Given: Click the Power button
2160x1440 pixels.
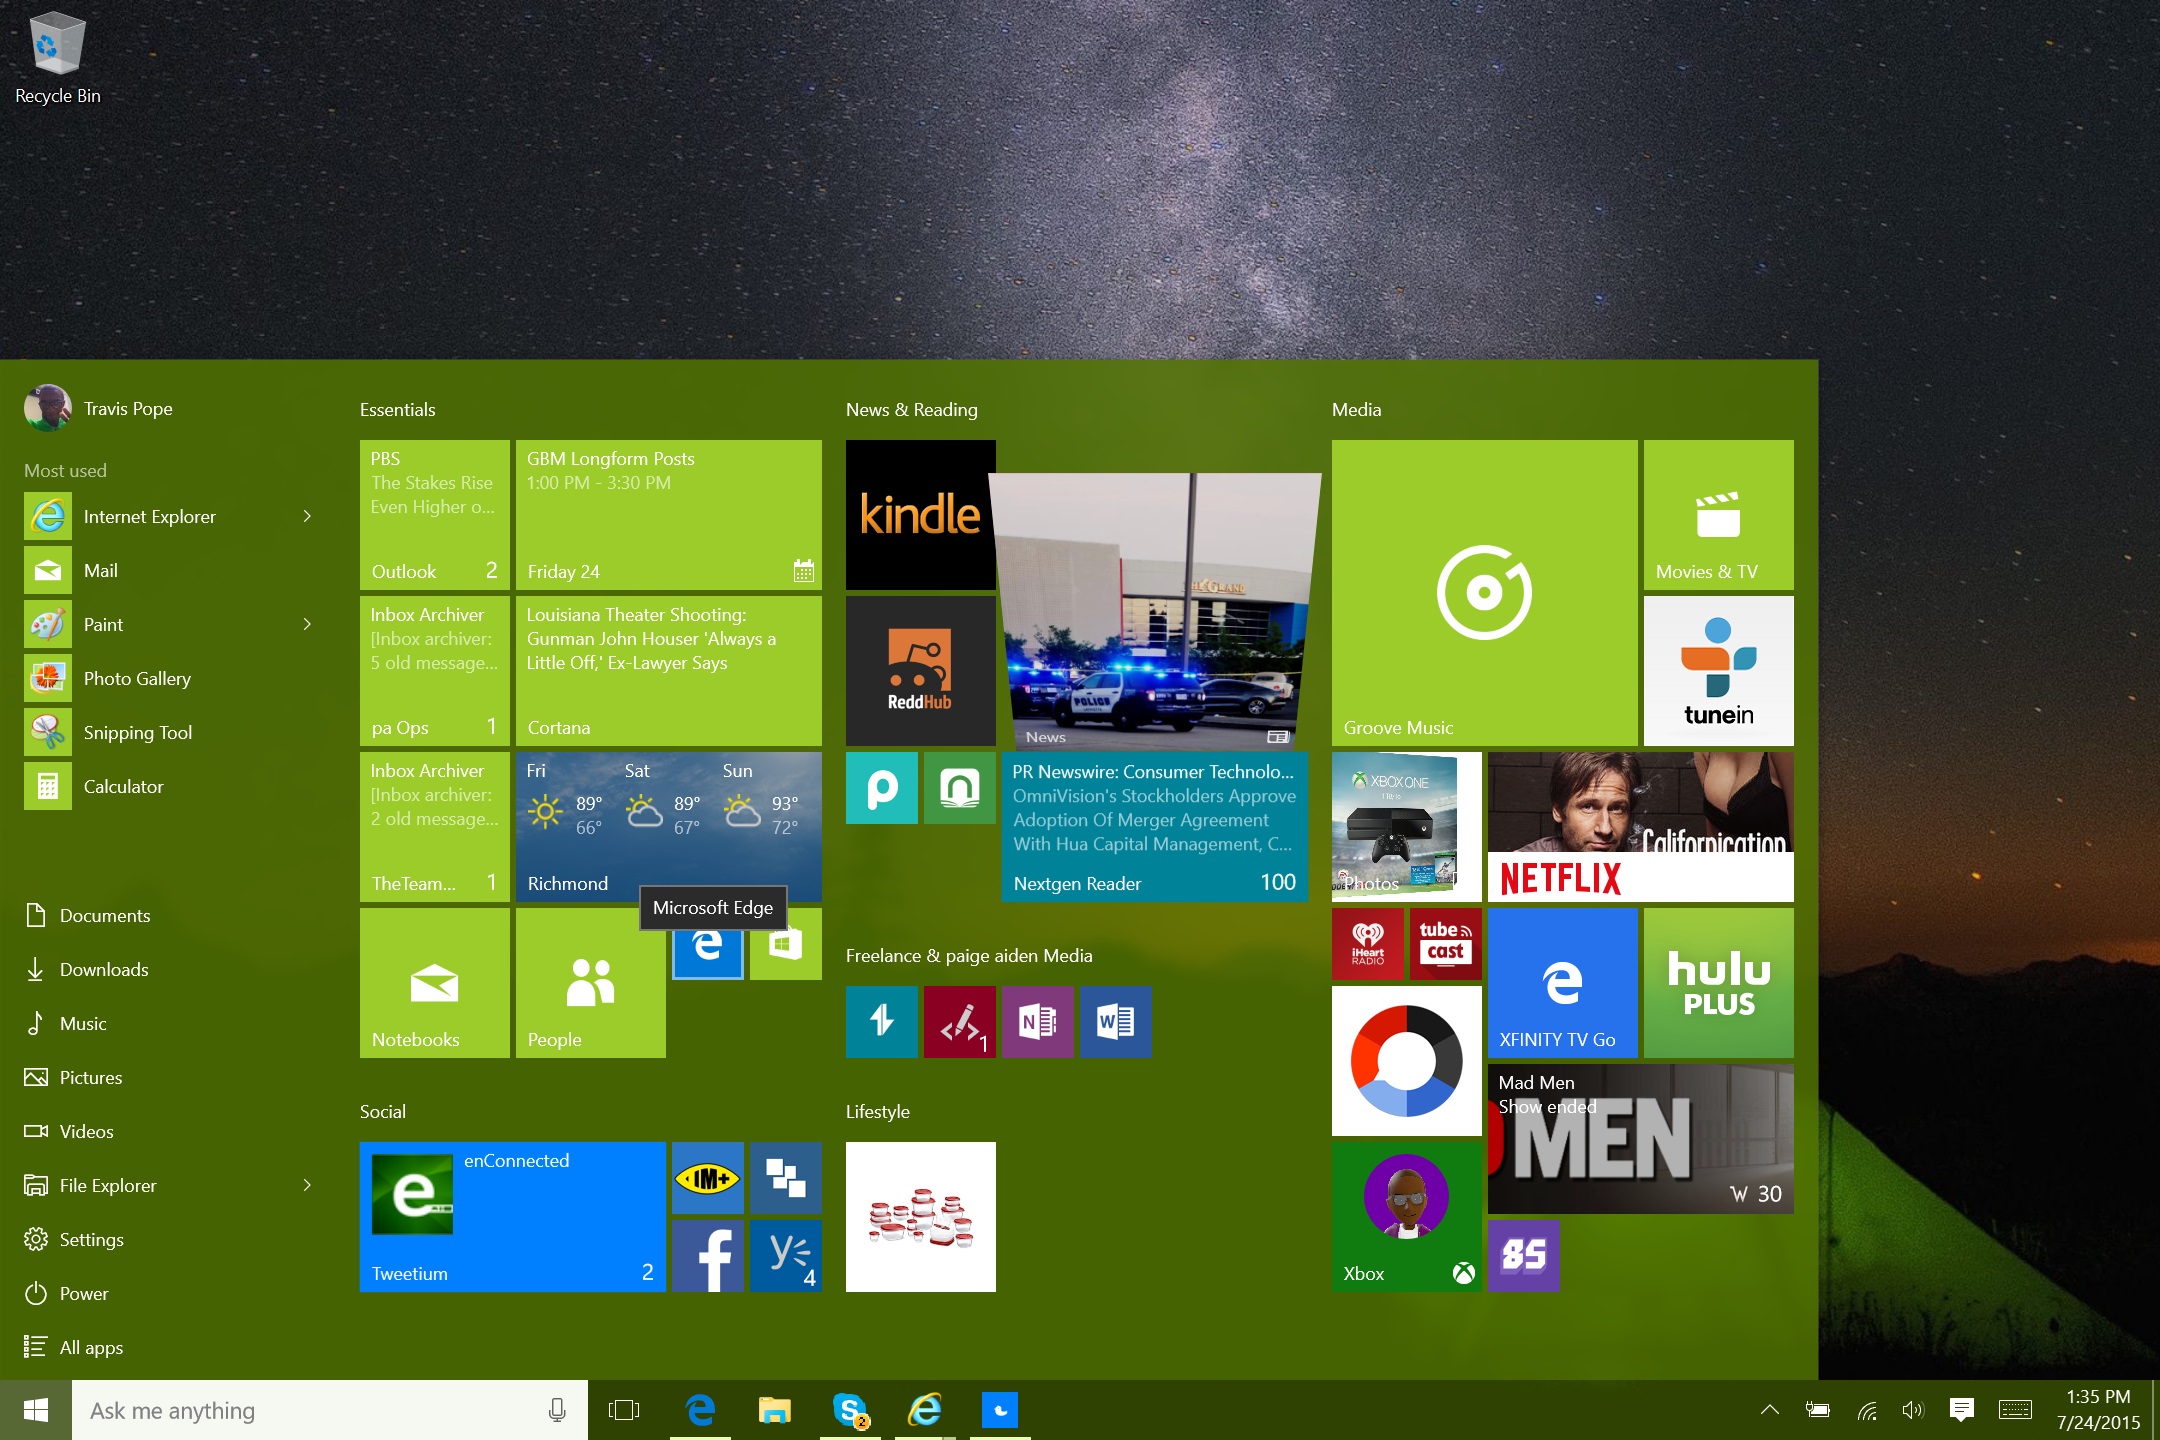Looking at the screenshot, I should [83, 1293].
